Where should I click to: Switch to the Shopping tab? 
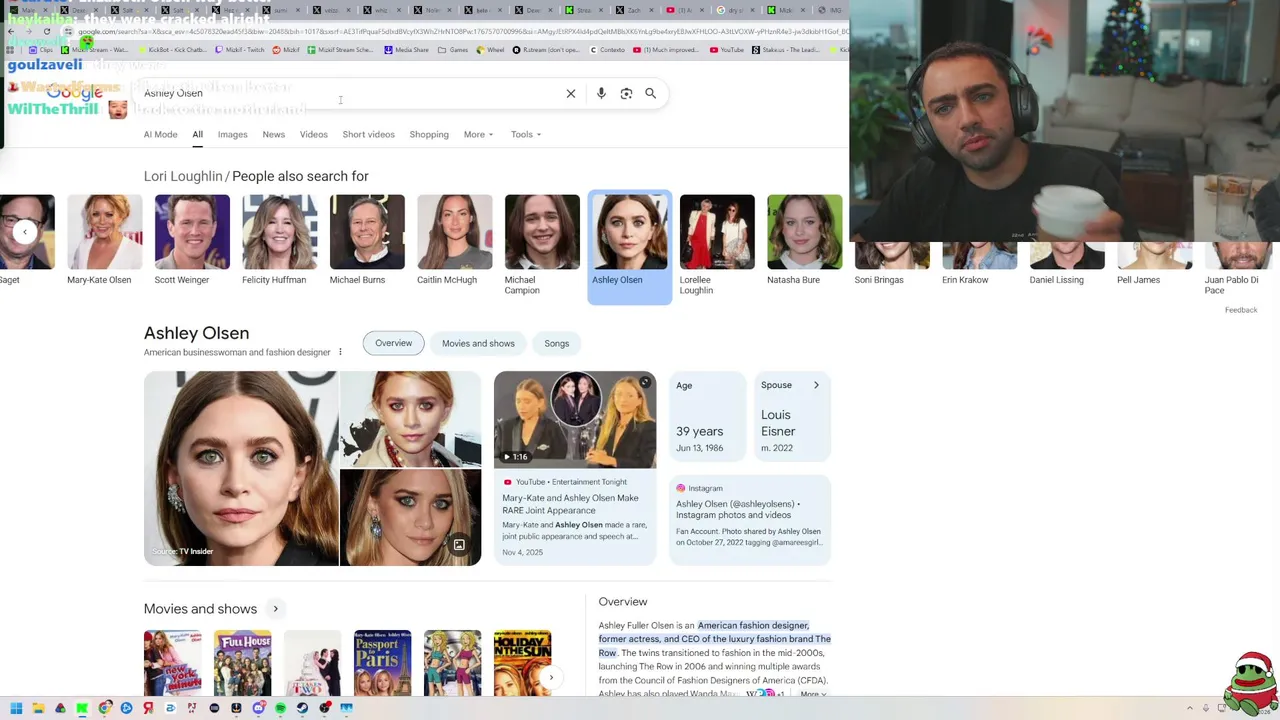429,134
